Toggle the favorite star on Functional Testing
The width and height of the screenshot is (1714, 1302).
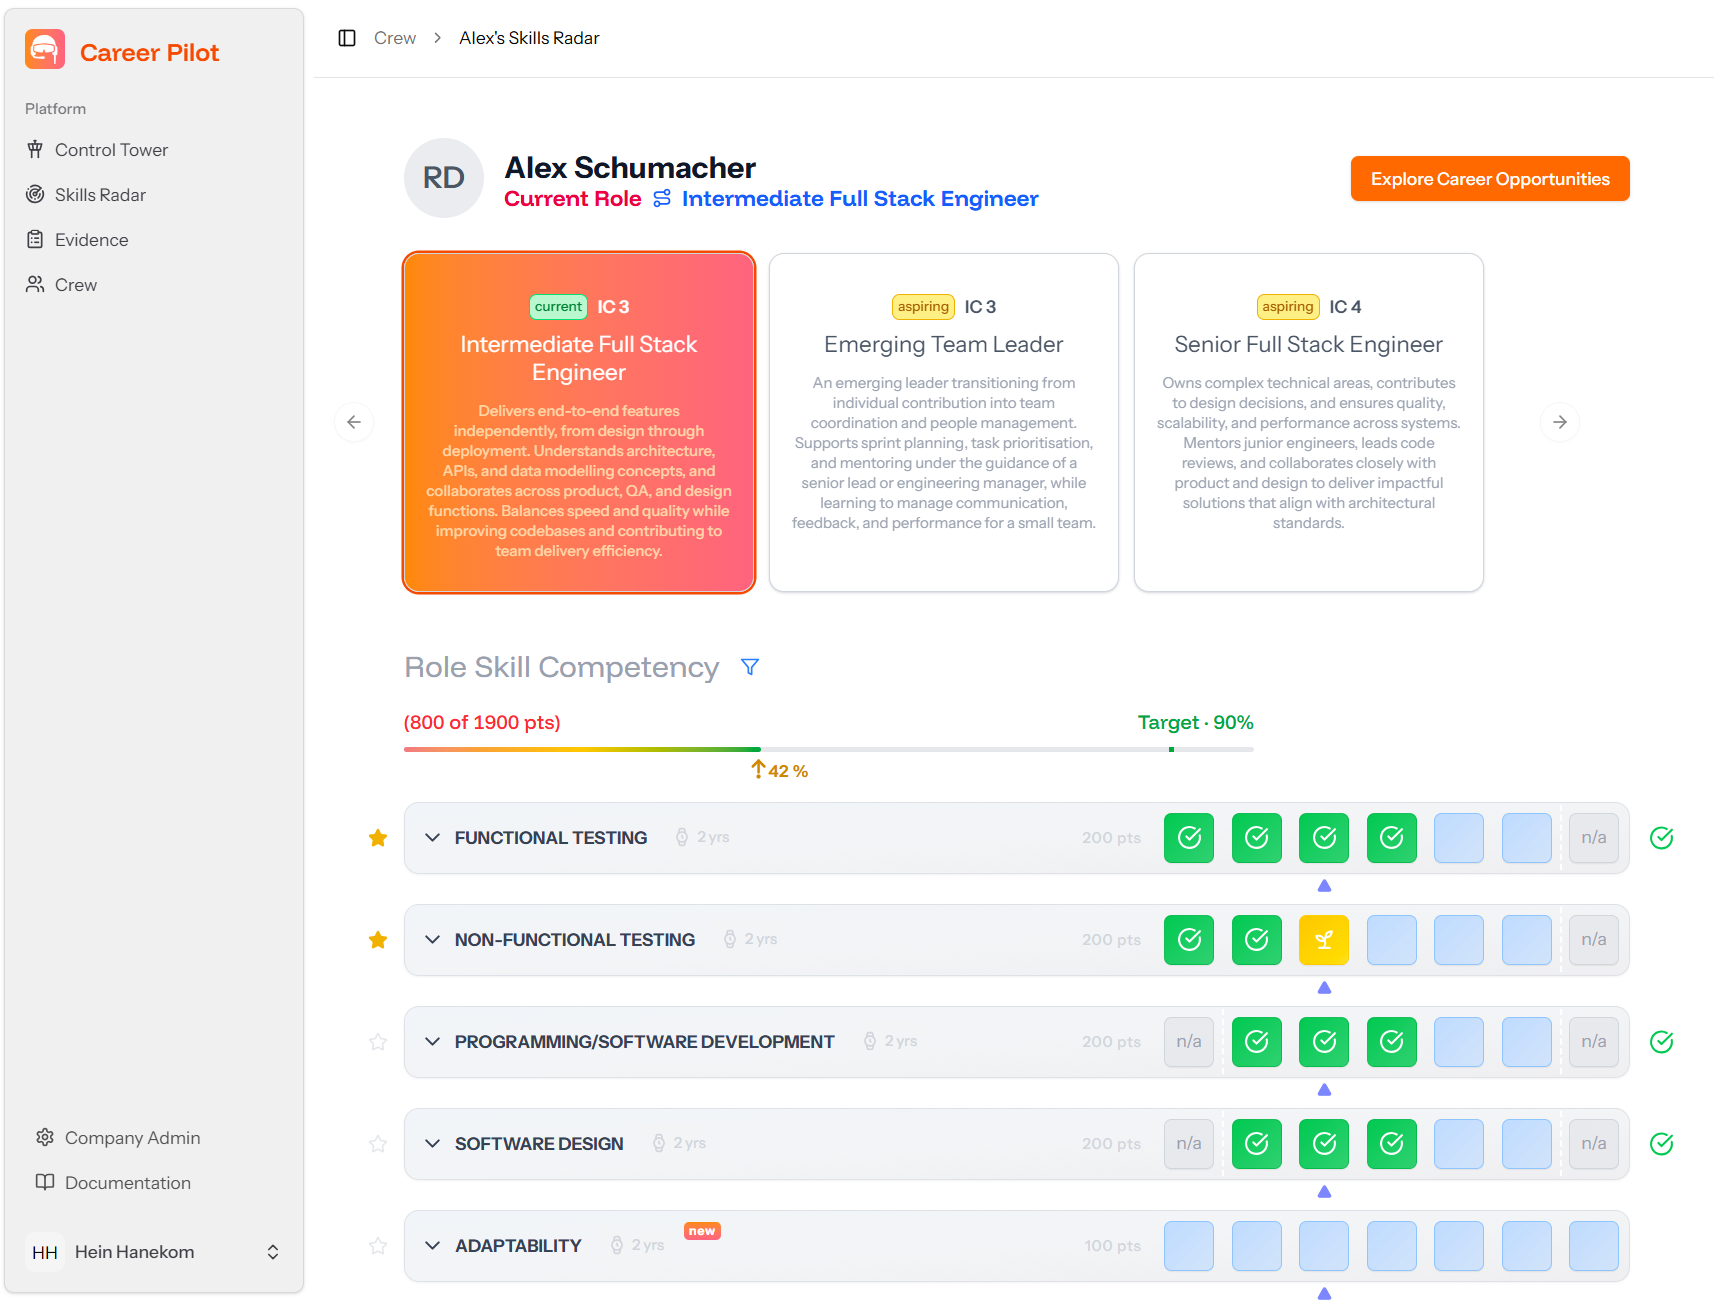pyautogui.click(x=378, y=838)
